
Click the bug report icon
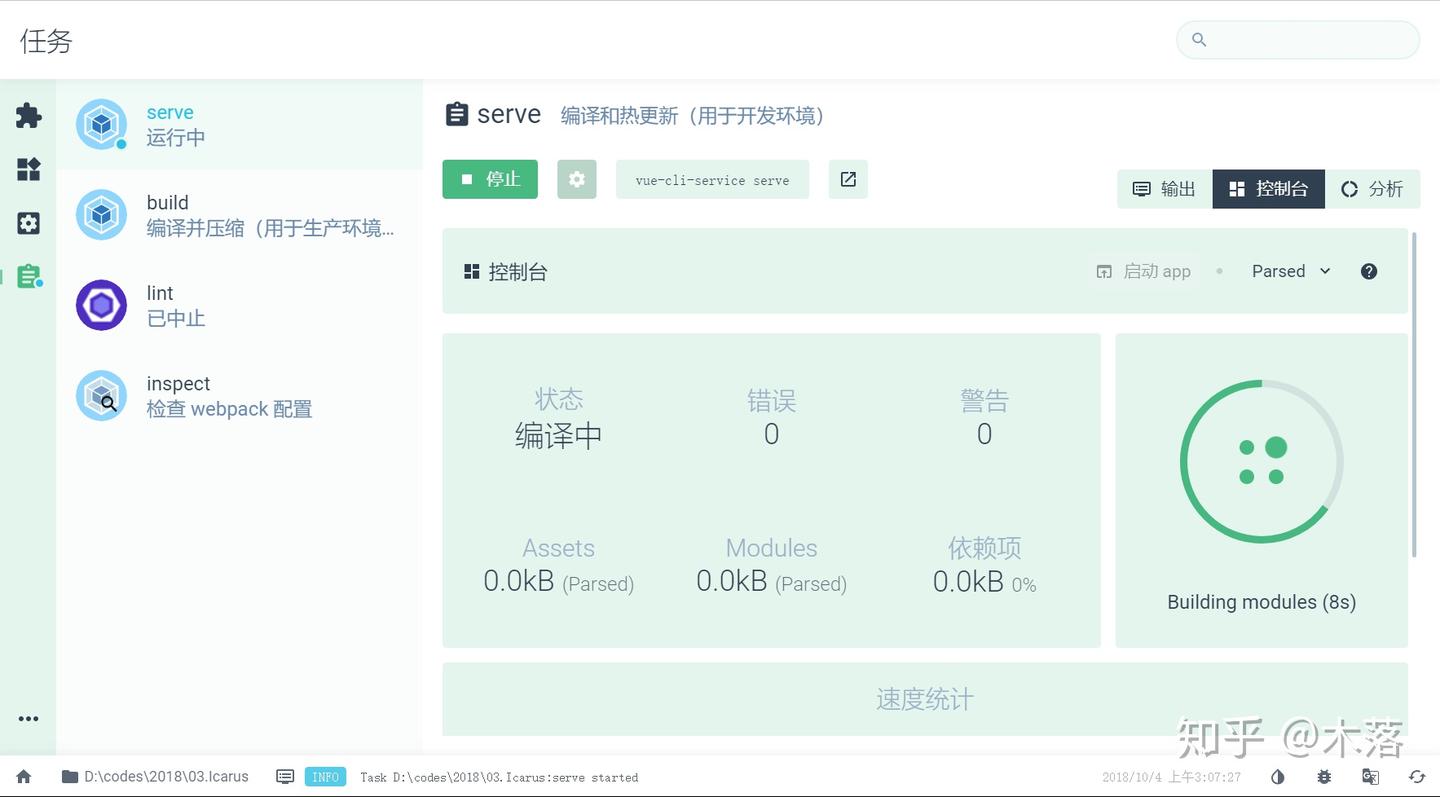1324,777
